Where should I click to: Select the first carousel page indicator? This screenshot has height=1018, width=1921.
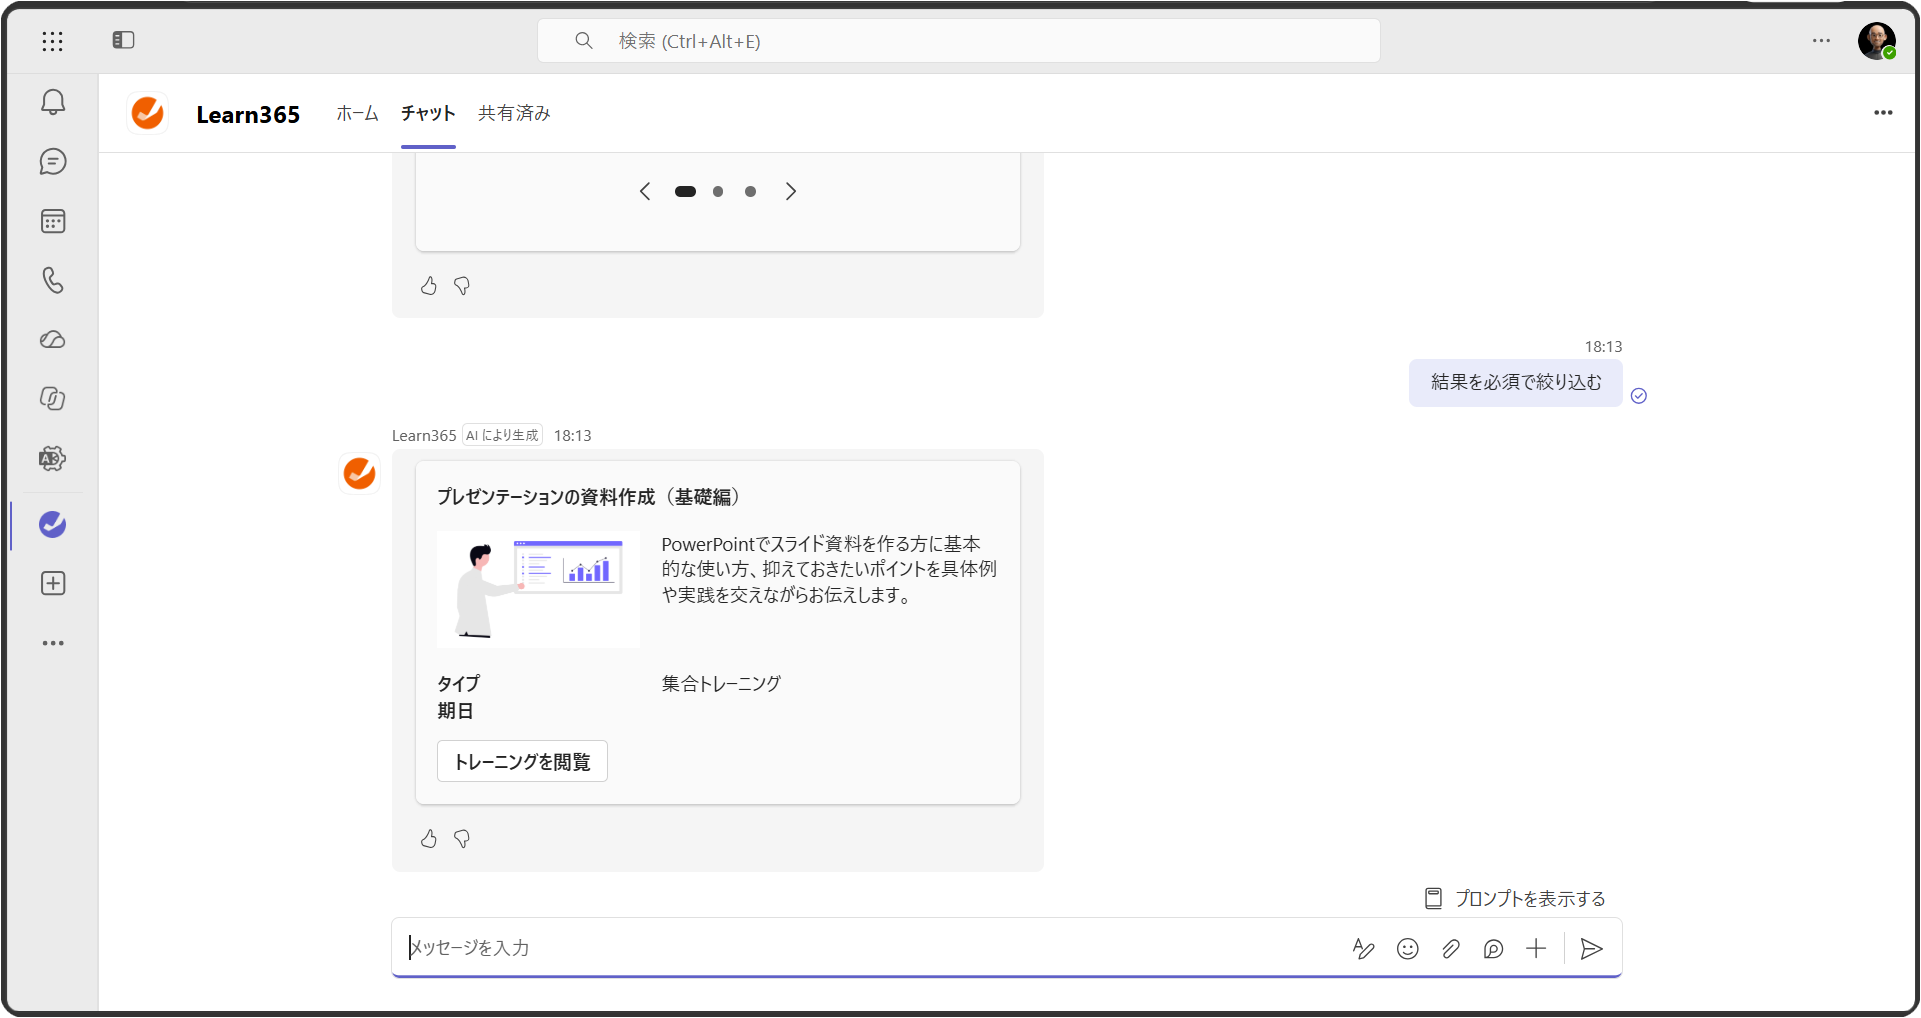685,191
